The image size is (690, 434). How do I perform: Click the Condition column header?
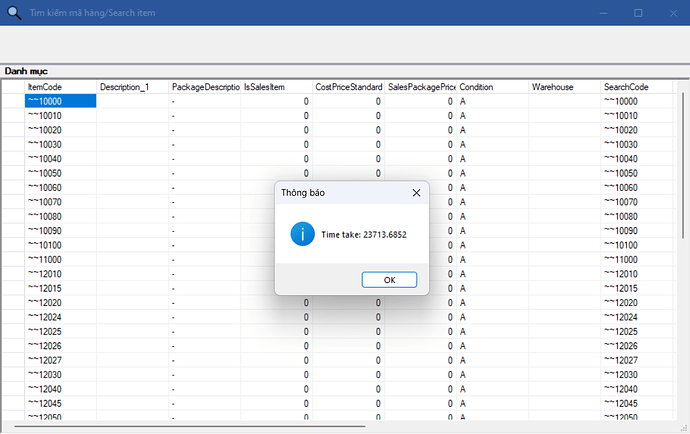tap(492, 87)
